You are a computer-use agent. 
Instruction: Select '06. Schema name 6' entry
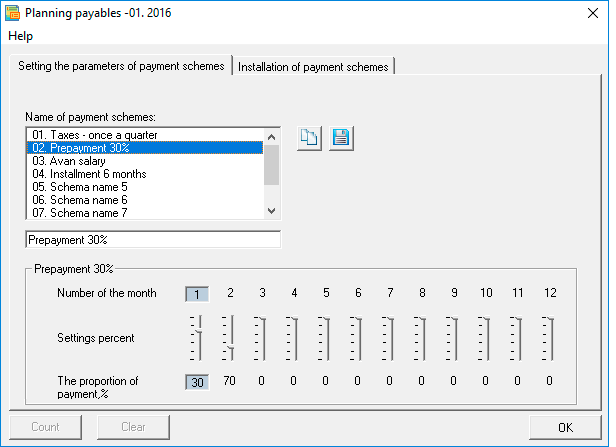(x=145, y=200)
